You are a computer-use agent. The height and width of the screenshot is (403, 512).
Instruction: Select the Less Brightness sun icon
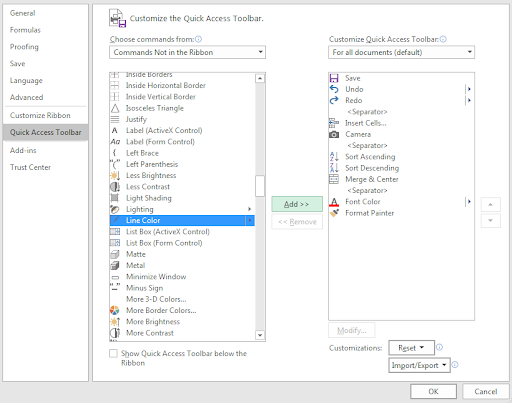click(x=115, y=175)
